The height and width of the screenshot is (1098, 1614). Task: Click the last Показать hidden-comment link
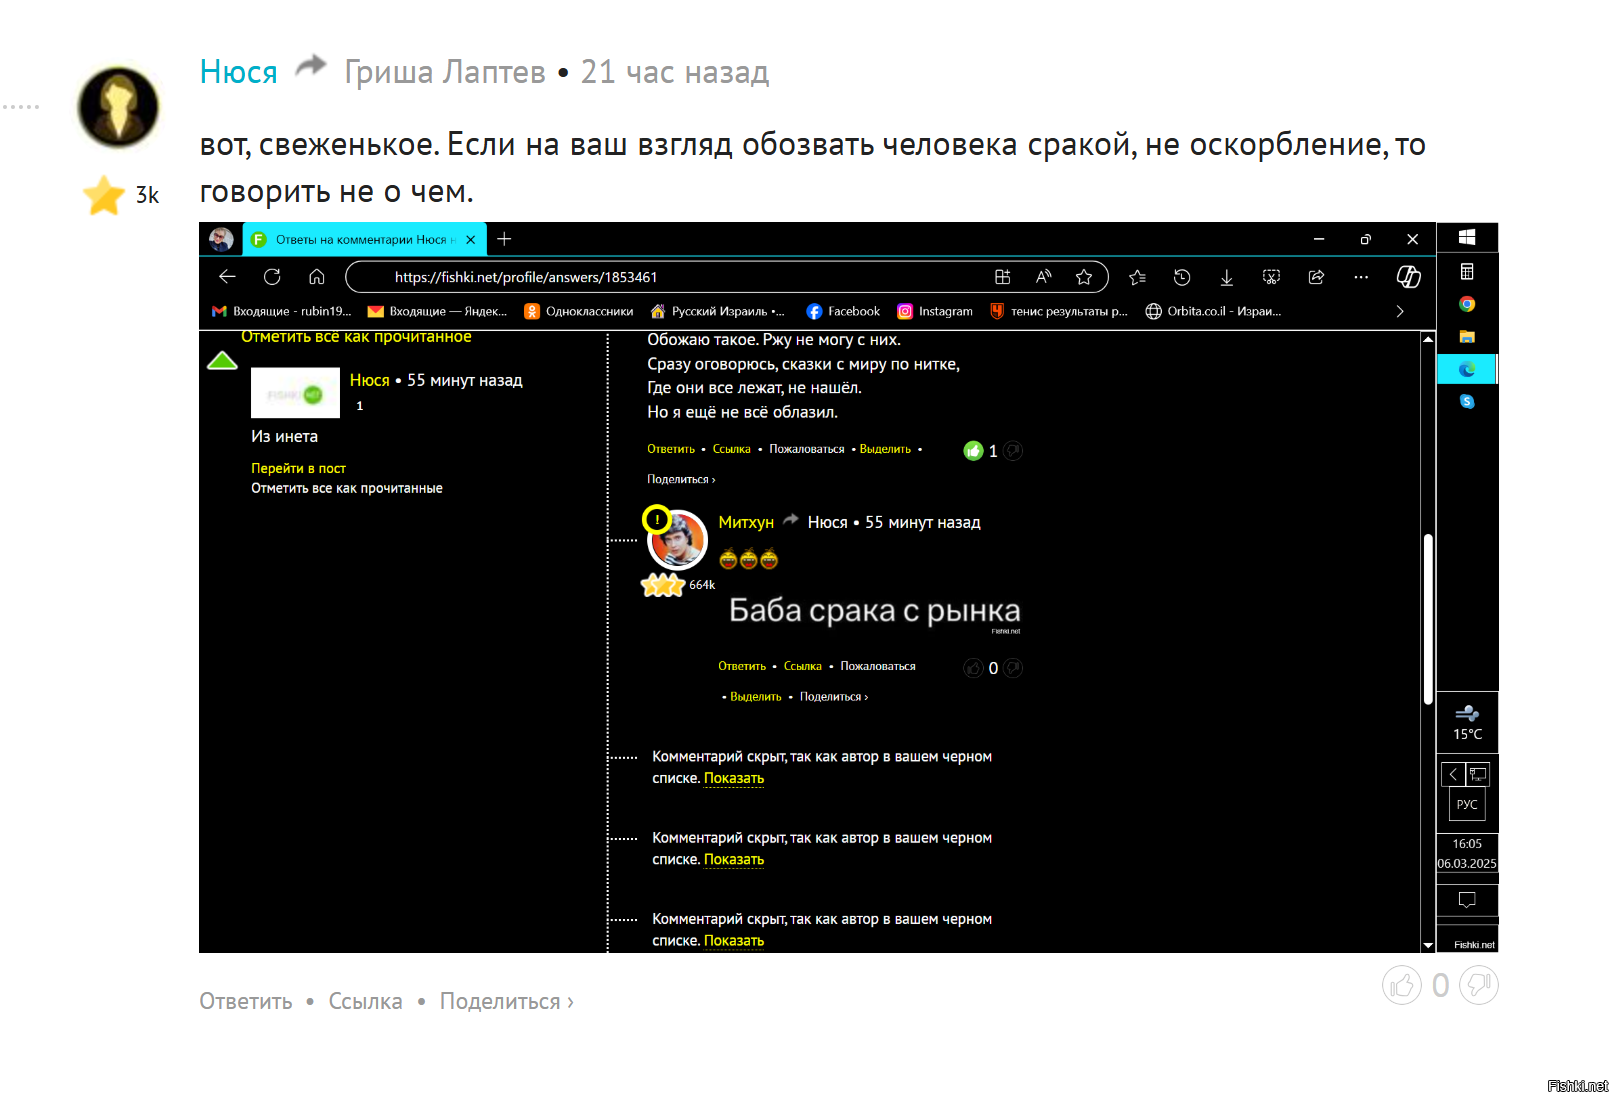(x=734, y=941)
